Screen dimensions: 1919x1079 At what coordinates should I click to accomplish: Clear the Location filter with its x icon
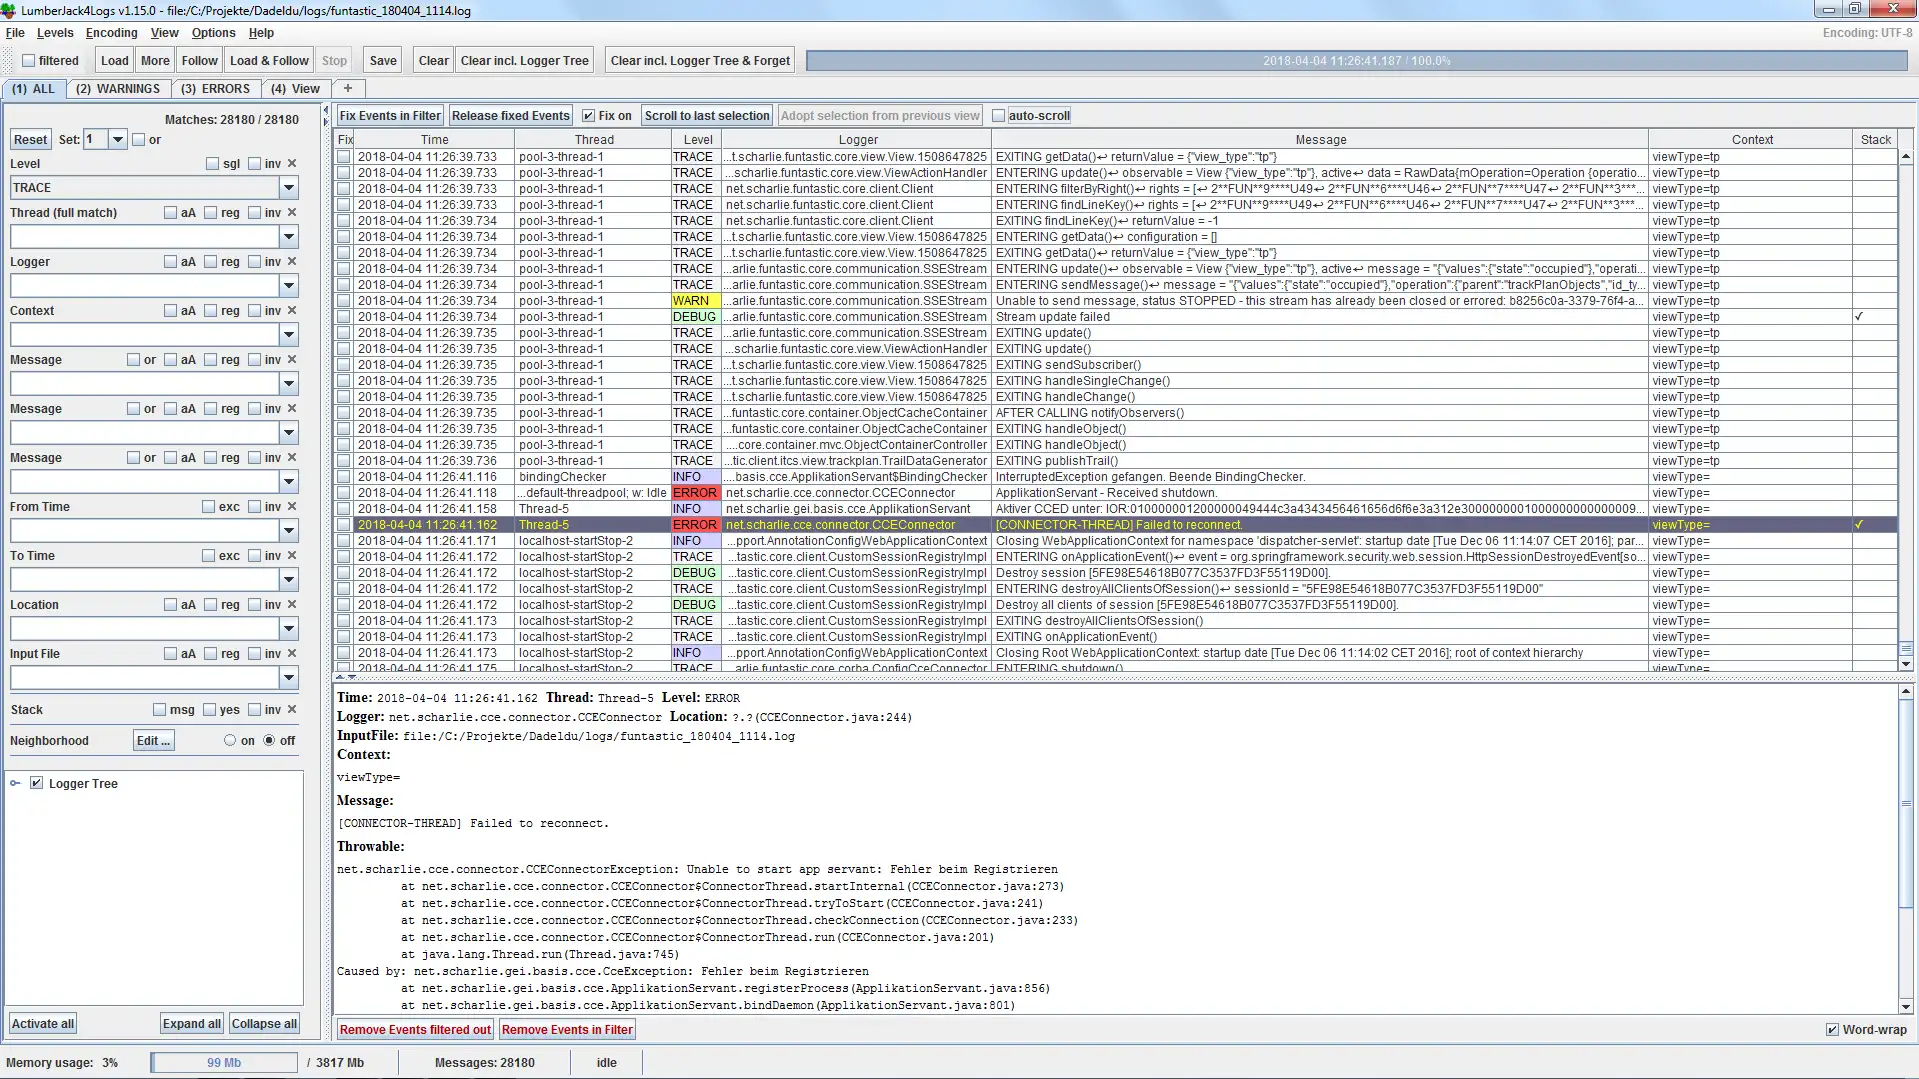click(292, 604)
